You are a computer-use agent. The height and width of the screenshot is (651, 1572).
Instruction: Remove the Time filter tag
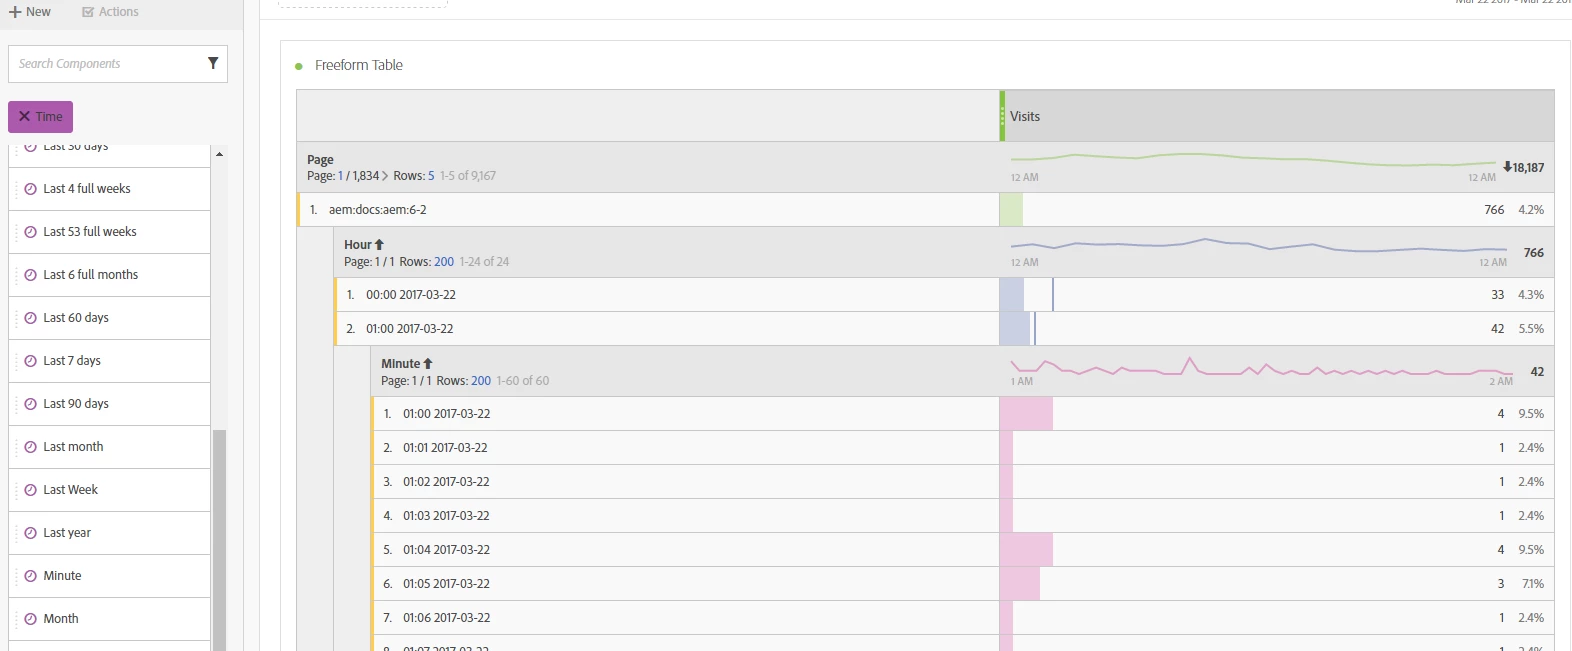pos(24,117)
